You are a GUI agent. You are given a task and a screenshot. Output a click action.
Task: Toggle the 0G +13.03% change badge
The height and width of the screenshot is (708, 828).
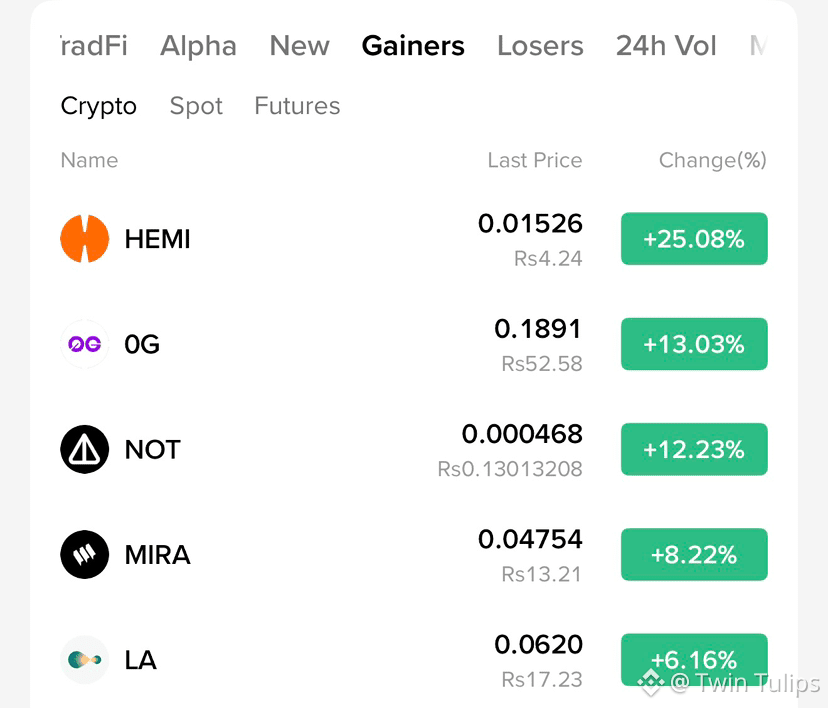click(x=694, y=344)
